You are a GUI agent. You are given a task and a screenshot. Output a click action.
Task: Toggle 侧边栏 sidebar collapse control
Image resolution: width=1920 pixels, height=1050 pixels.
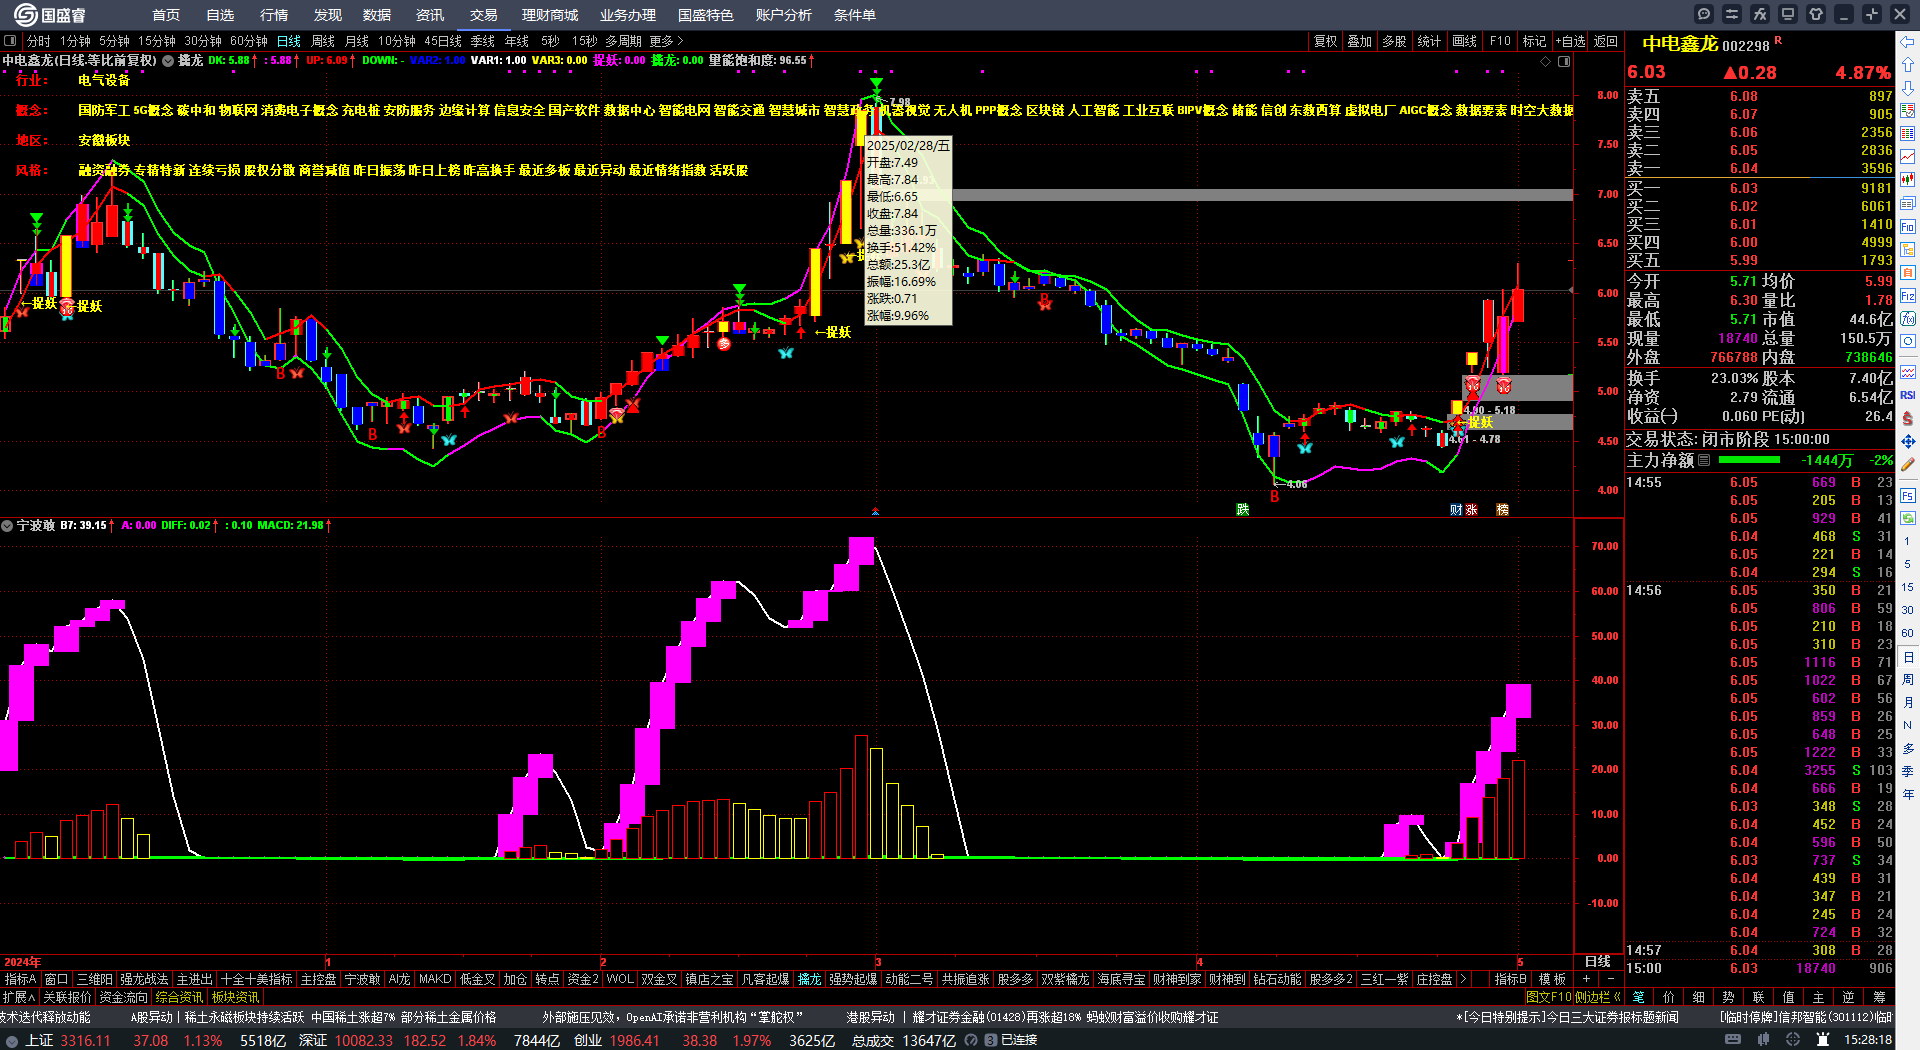(x=1598, y=997)
